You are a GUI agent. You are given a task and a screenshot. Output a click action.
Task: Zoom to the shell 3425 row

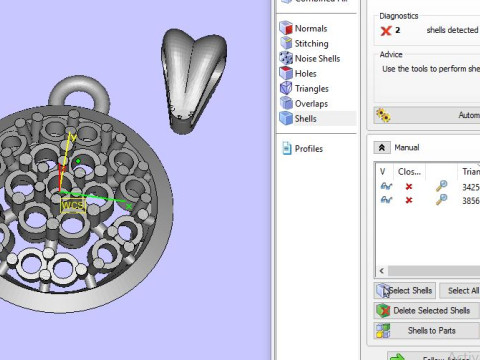[x=442, y=186]
